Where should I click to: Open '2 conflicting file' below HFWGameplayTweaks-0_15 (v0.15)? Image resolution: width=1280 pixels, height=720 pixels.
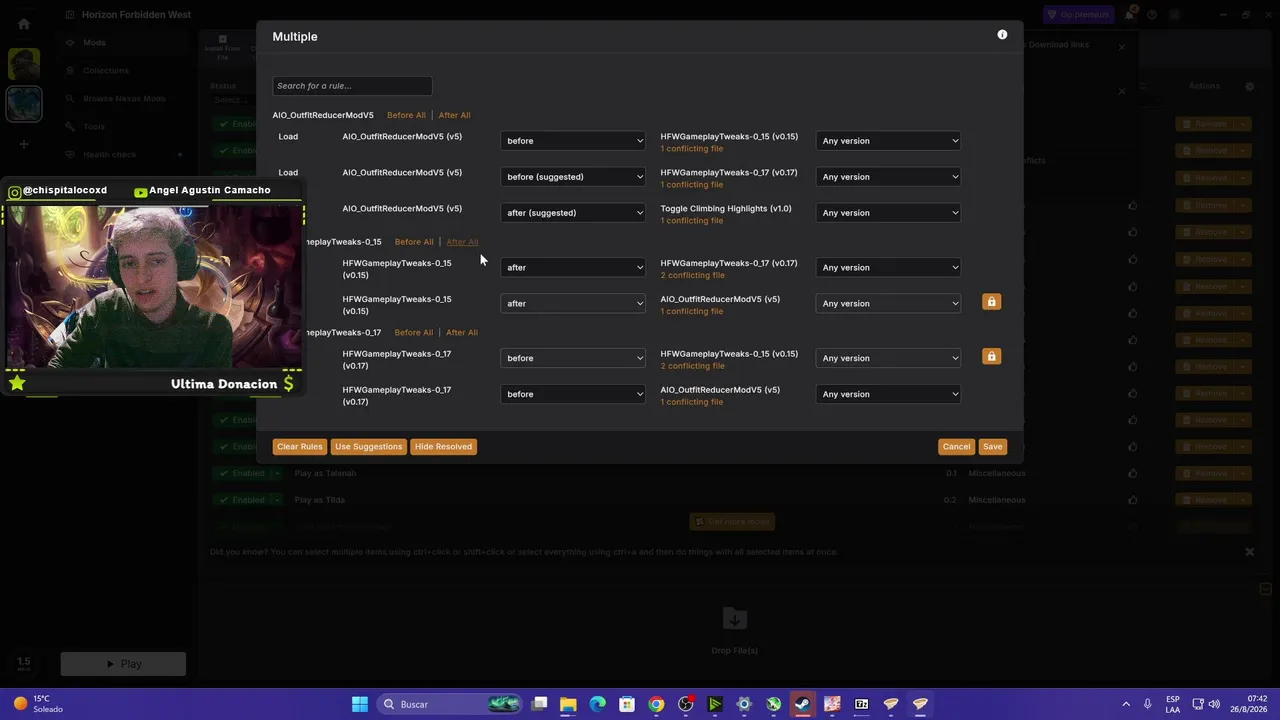coord(692,366)
